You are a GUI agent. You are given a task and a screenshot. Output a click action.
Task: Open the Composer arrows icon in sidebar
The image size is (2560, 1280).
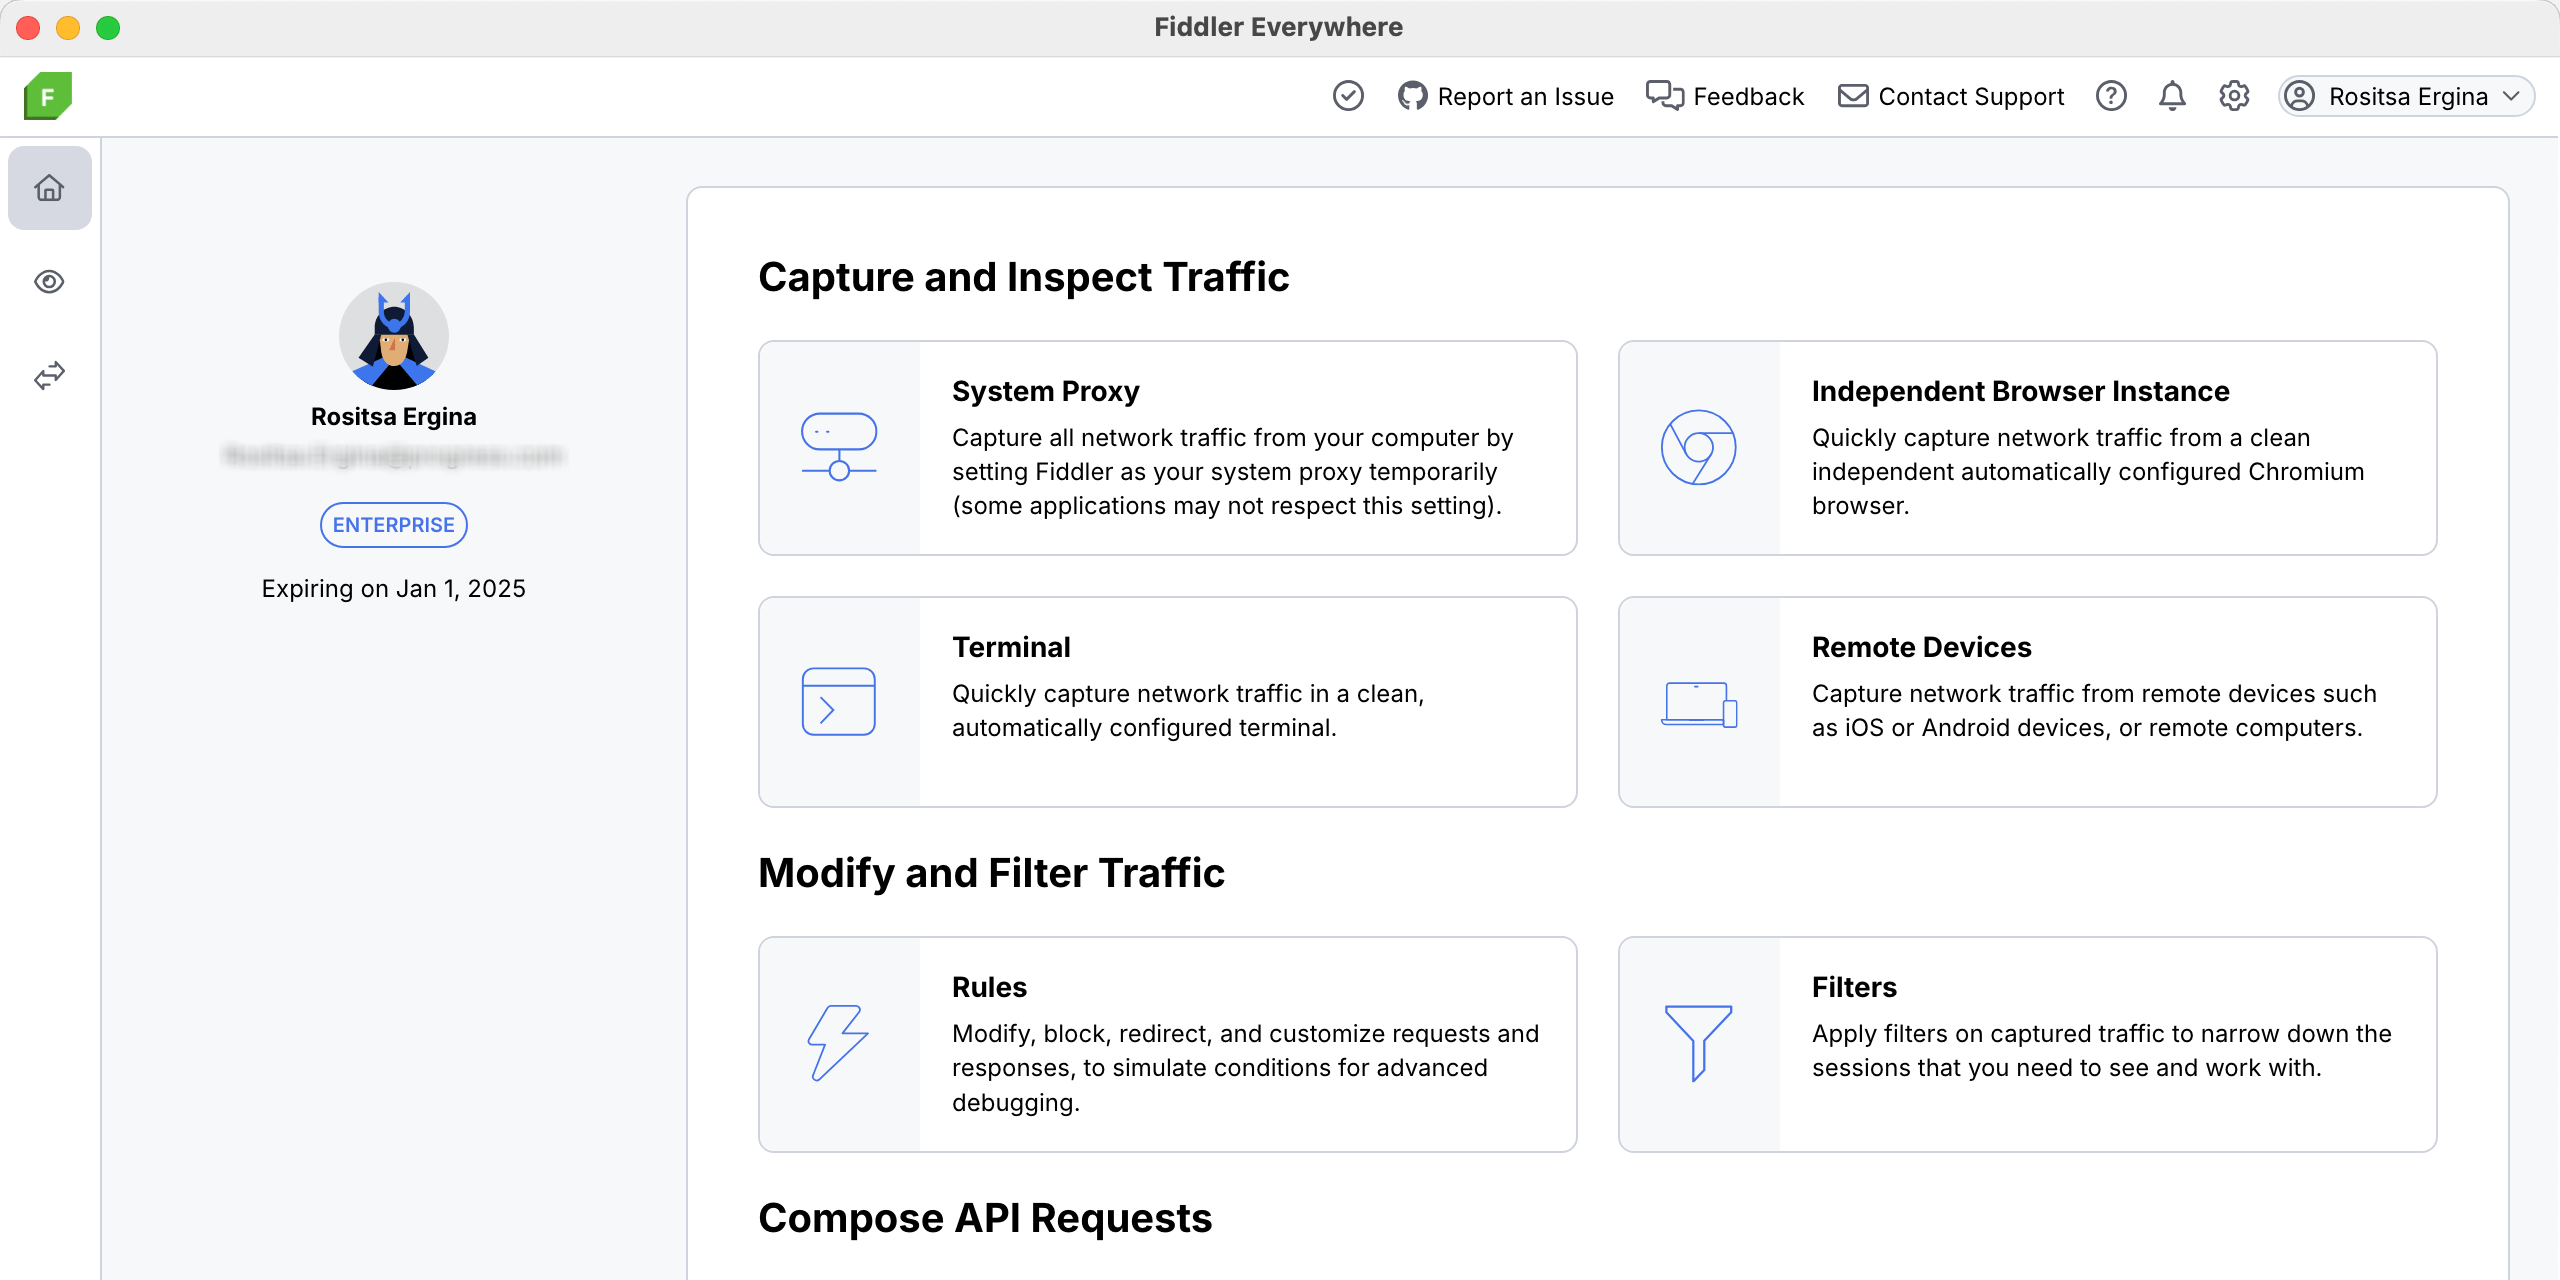pyautogui.click(x=49, y=375)
